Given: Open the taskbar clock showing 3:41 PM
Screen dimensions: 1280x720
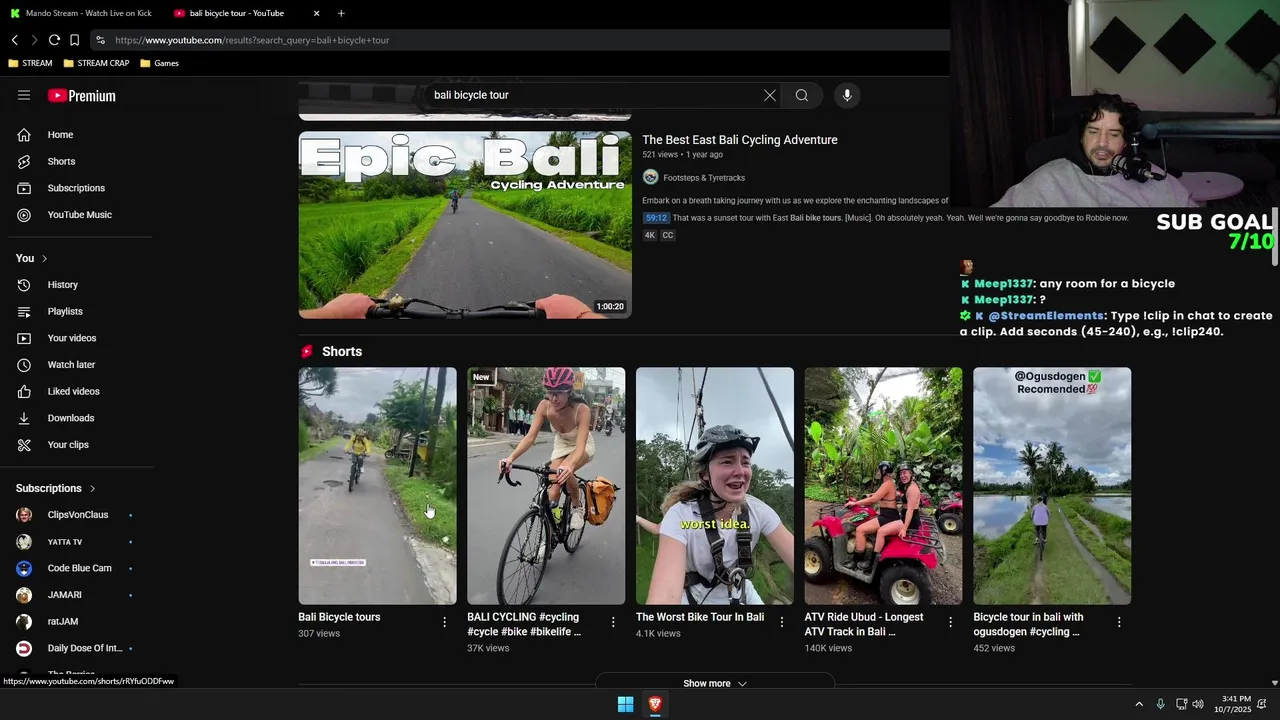Looking at the screenshot, I should point(1232,704).
